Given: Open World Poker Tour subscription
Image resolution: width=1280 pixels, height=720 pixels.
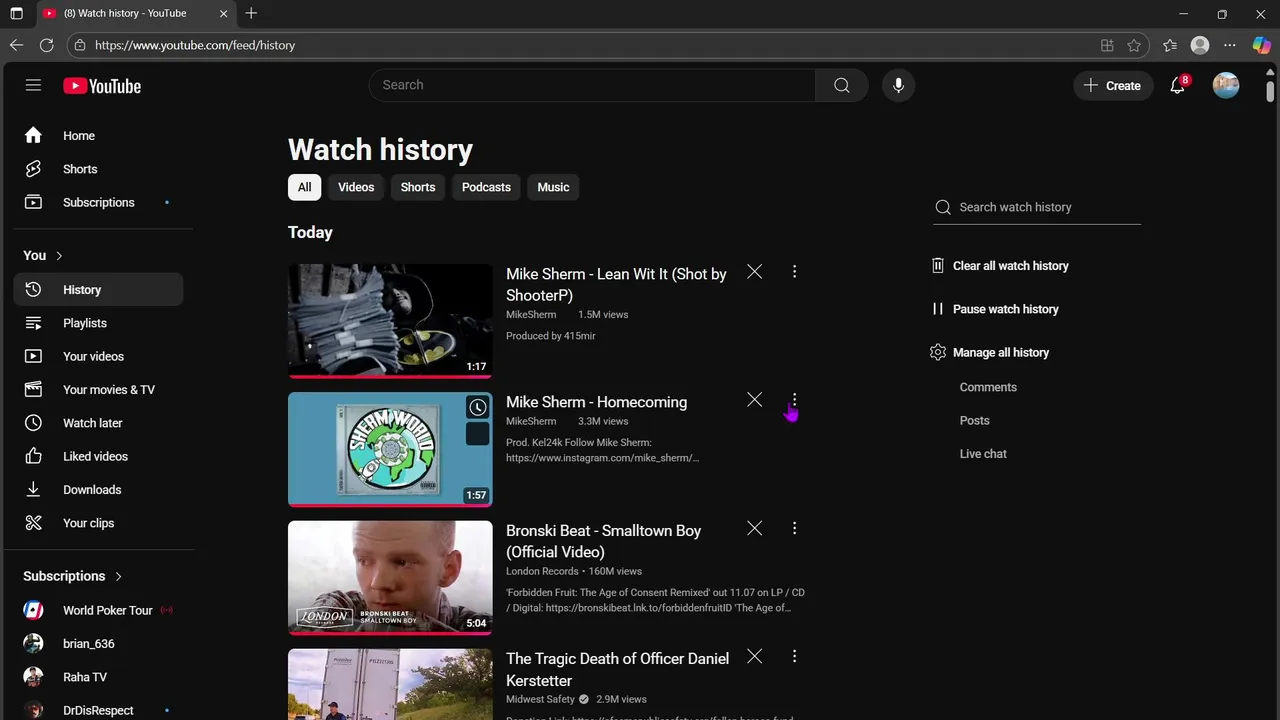Looking at the screenshot, I should click(x=98, y=610).
